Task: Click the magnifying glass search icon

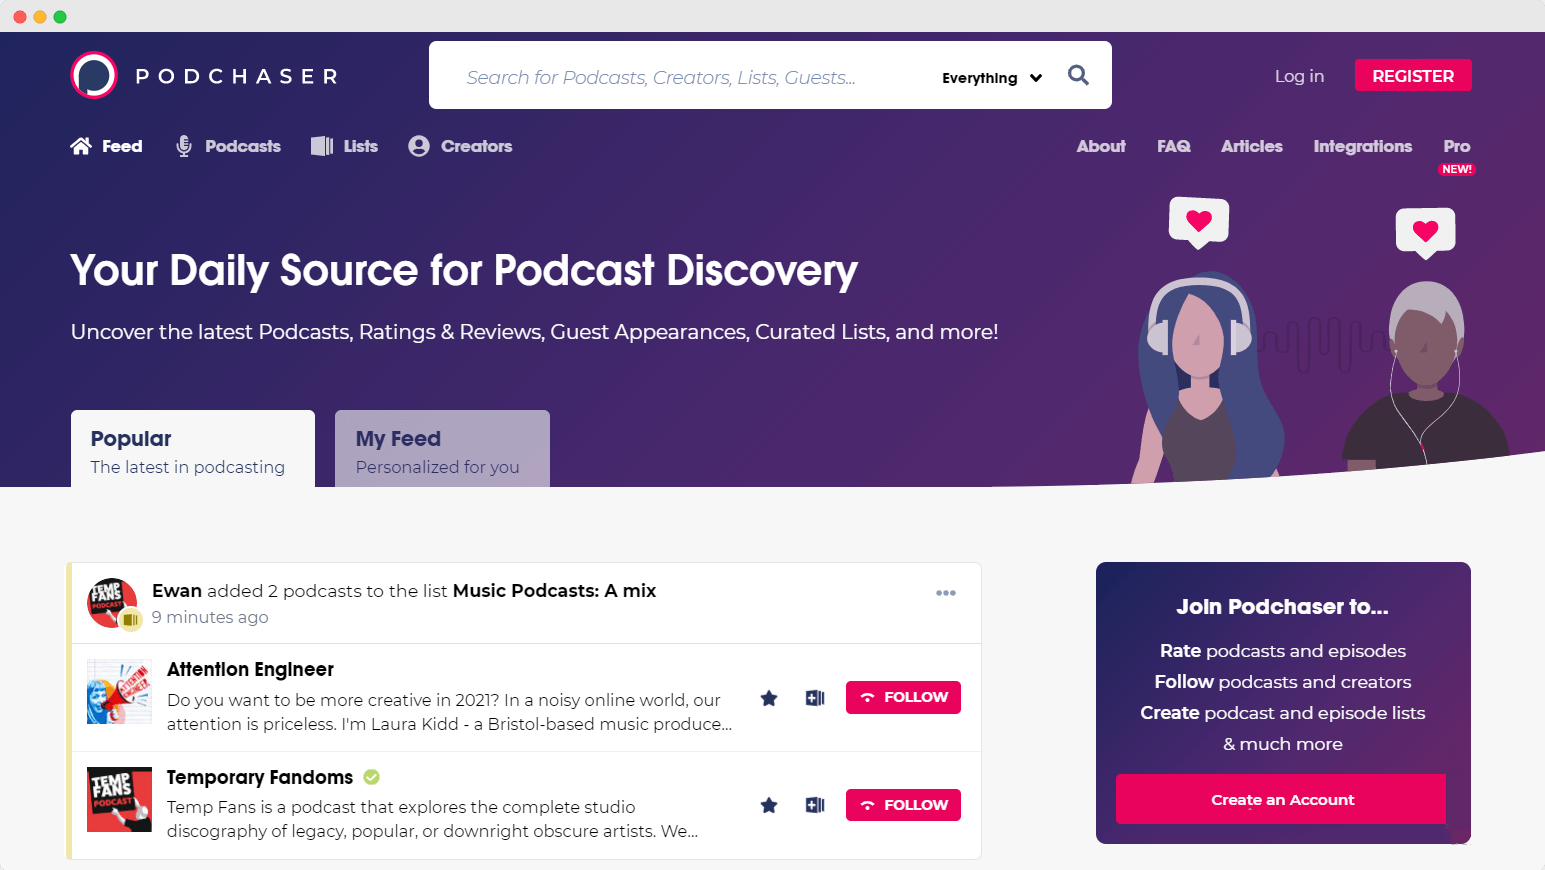Action: pos(1078,75)
